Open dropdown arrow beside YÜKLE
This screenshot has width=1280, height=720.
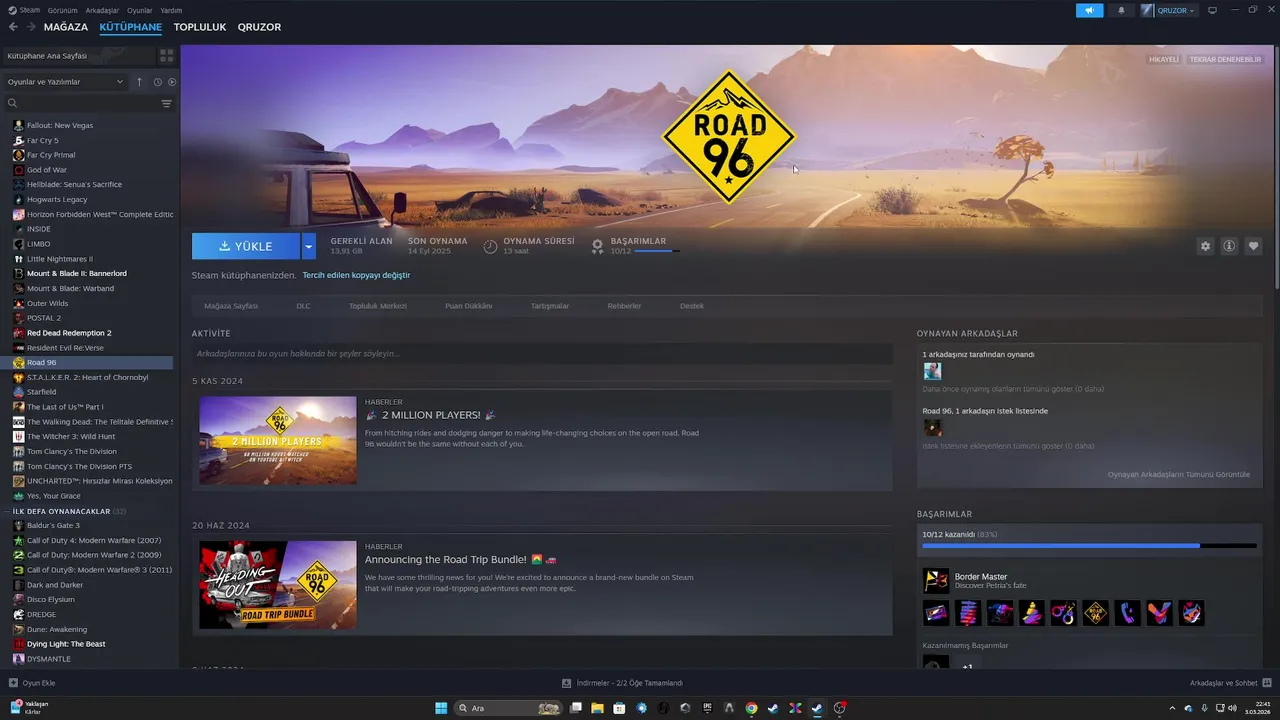point(309,246)
